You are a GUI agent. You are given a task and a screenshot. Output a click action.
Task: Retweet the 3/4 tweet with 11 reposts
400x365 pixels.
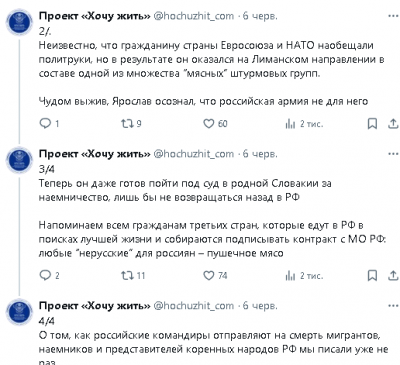click(x=133, y=275)
